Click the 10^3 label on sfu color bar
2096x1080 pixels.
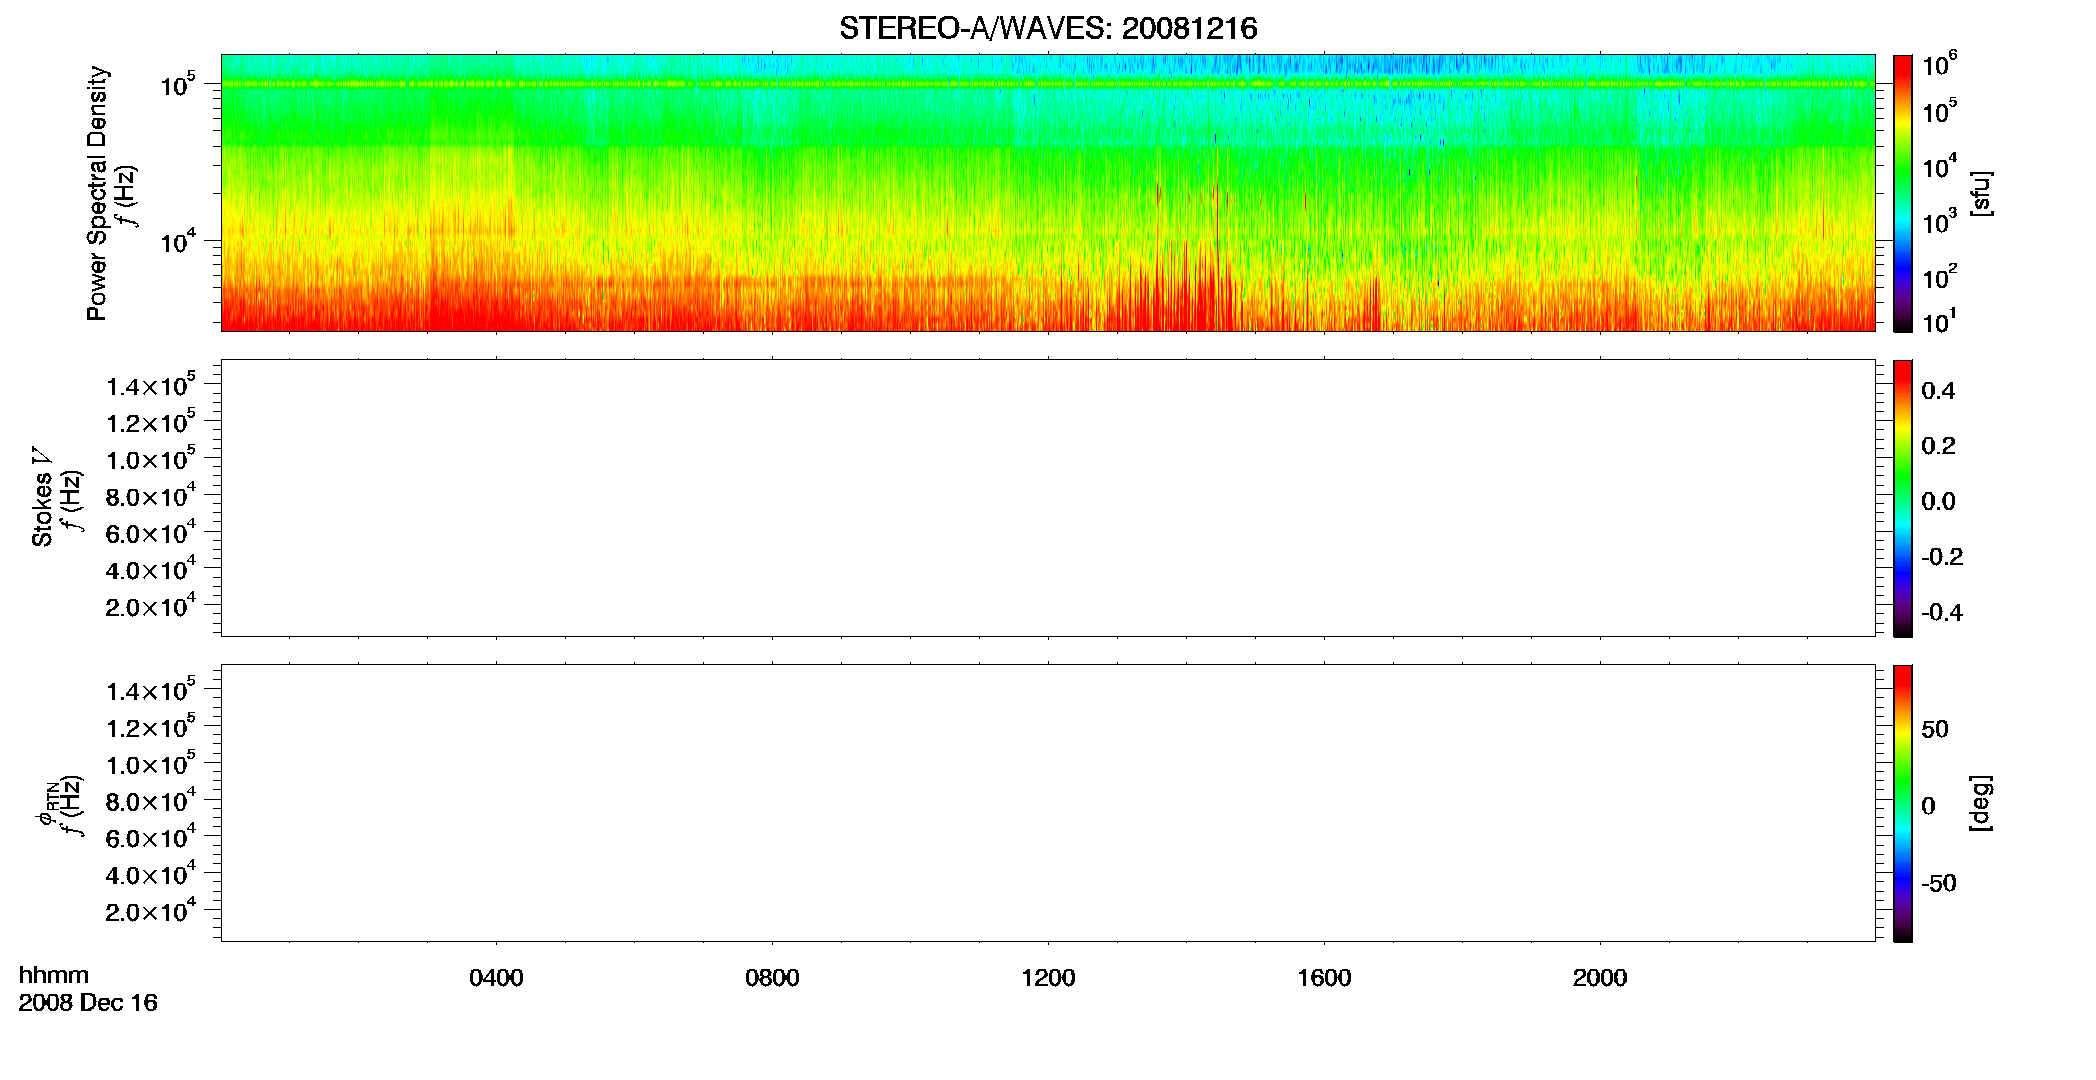[x=1940, y=222]
